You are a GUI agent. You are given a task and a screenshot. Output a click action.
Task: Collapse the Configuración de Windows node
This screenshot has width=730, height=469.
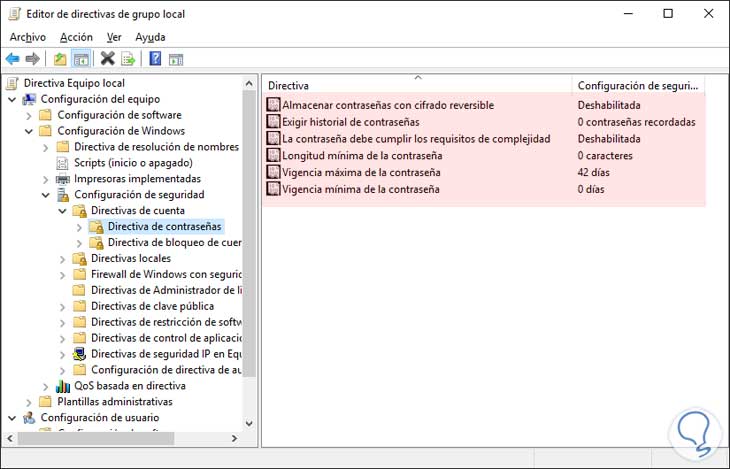coord(29,131)
